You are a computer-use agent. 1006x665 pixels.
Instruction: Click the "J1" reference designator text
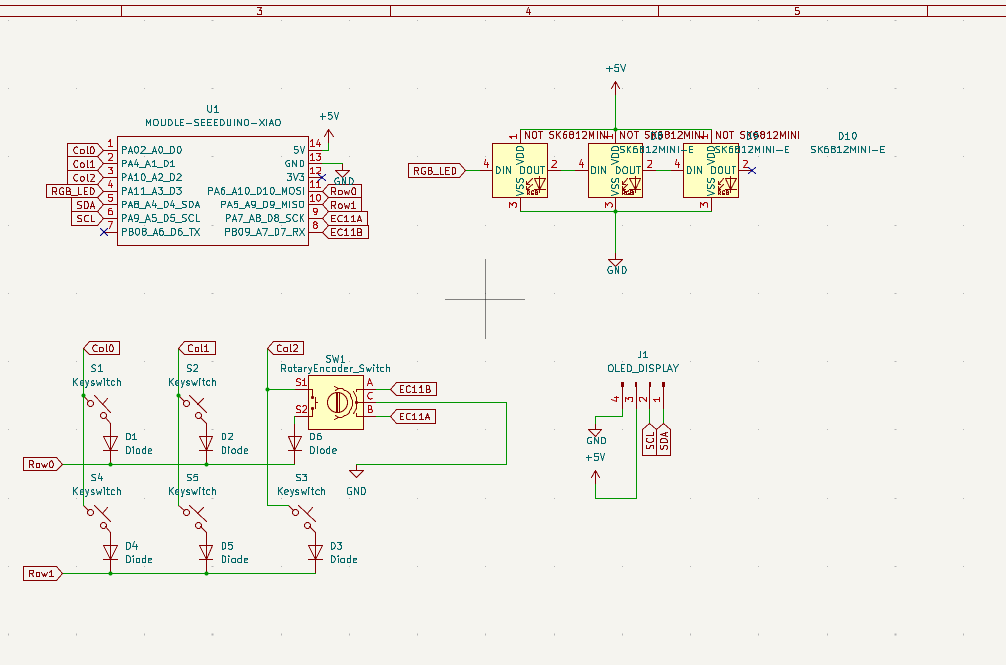pyautogui.click(x=643, y=355)
